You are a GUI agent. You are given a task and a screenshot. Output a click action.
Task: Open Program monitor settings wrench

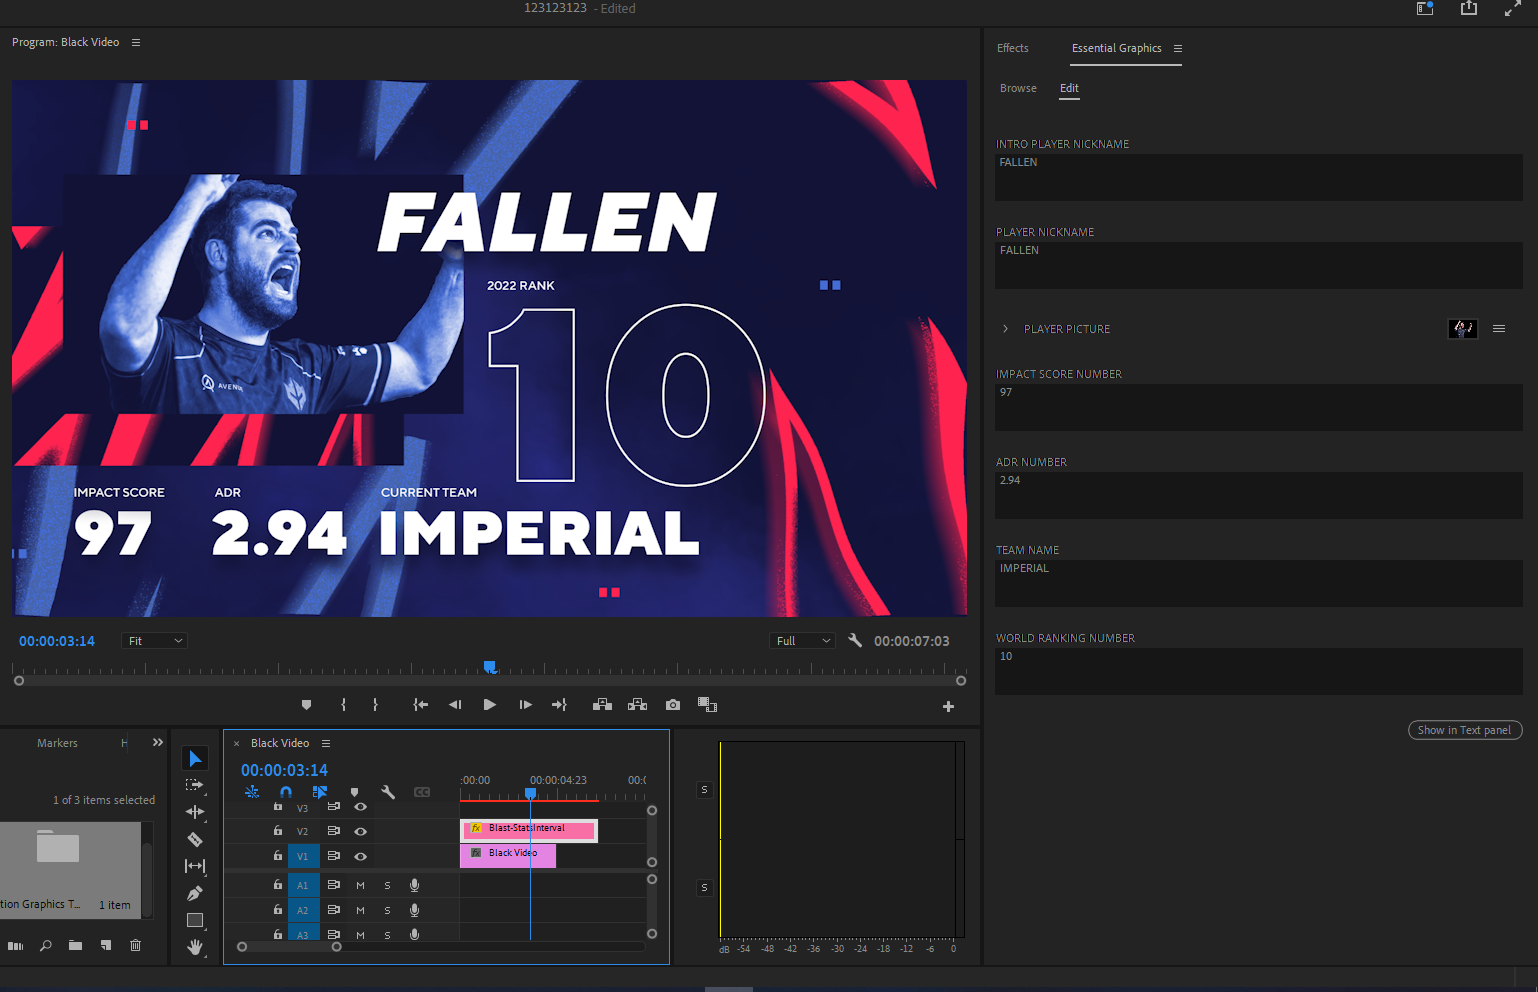coord(855,640)
